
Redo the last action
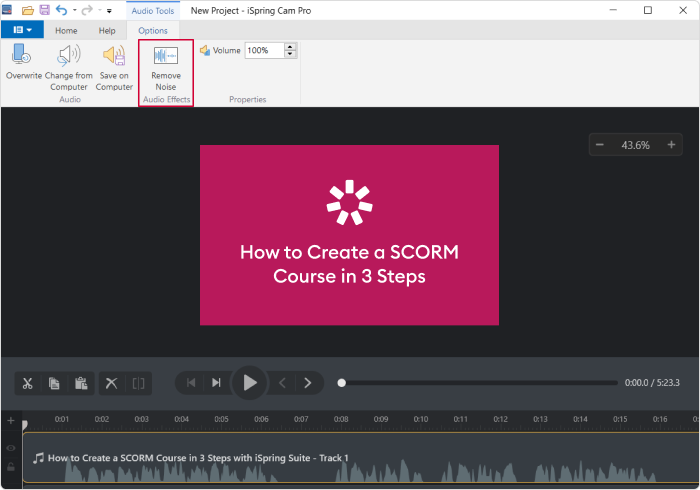coord(87,10)
